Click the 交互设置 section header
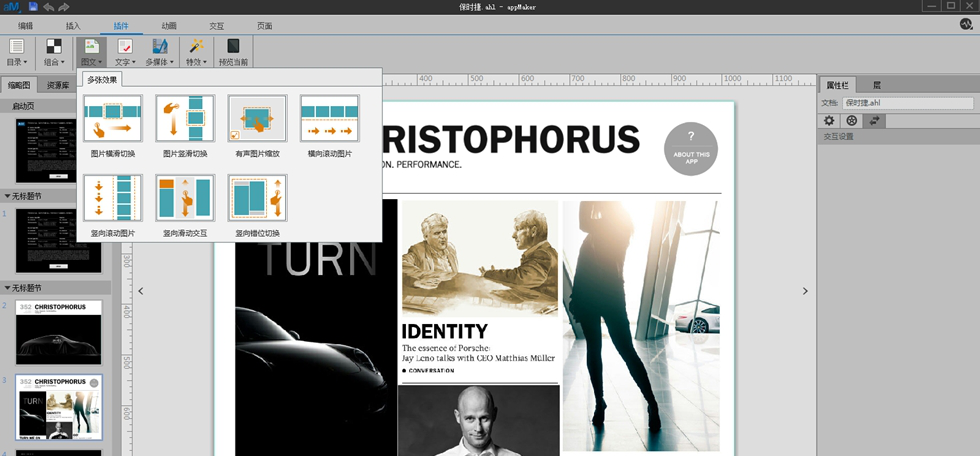Screen dimensions: 980x474 pos(898,136)
